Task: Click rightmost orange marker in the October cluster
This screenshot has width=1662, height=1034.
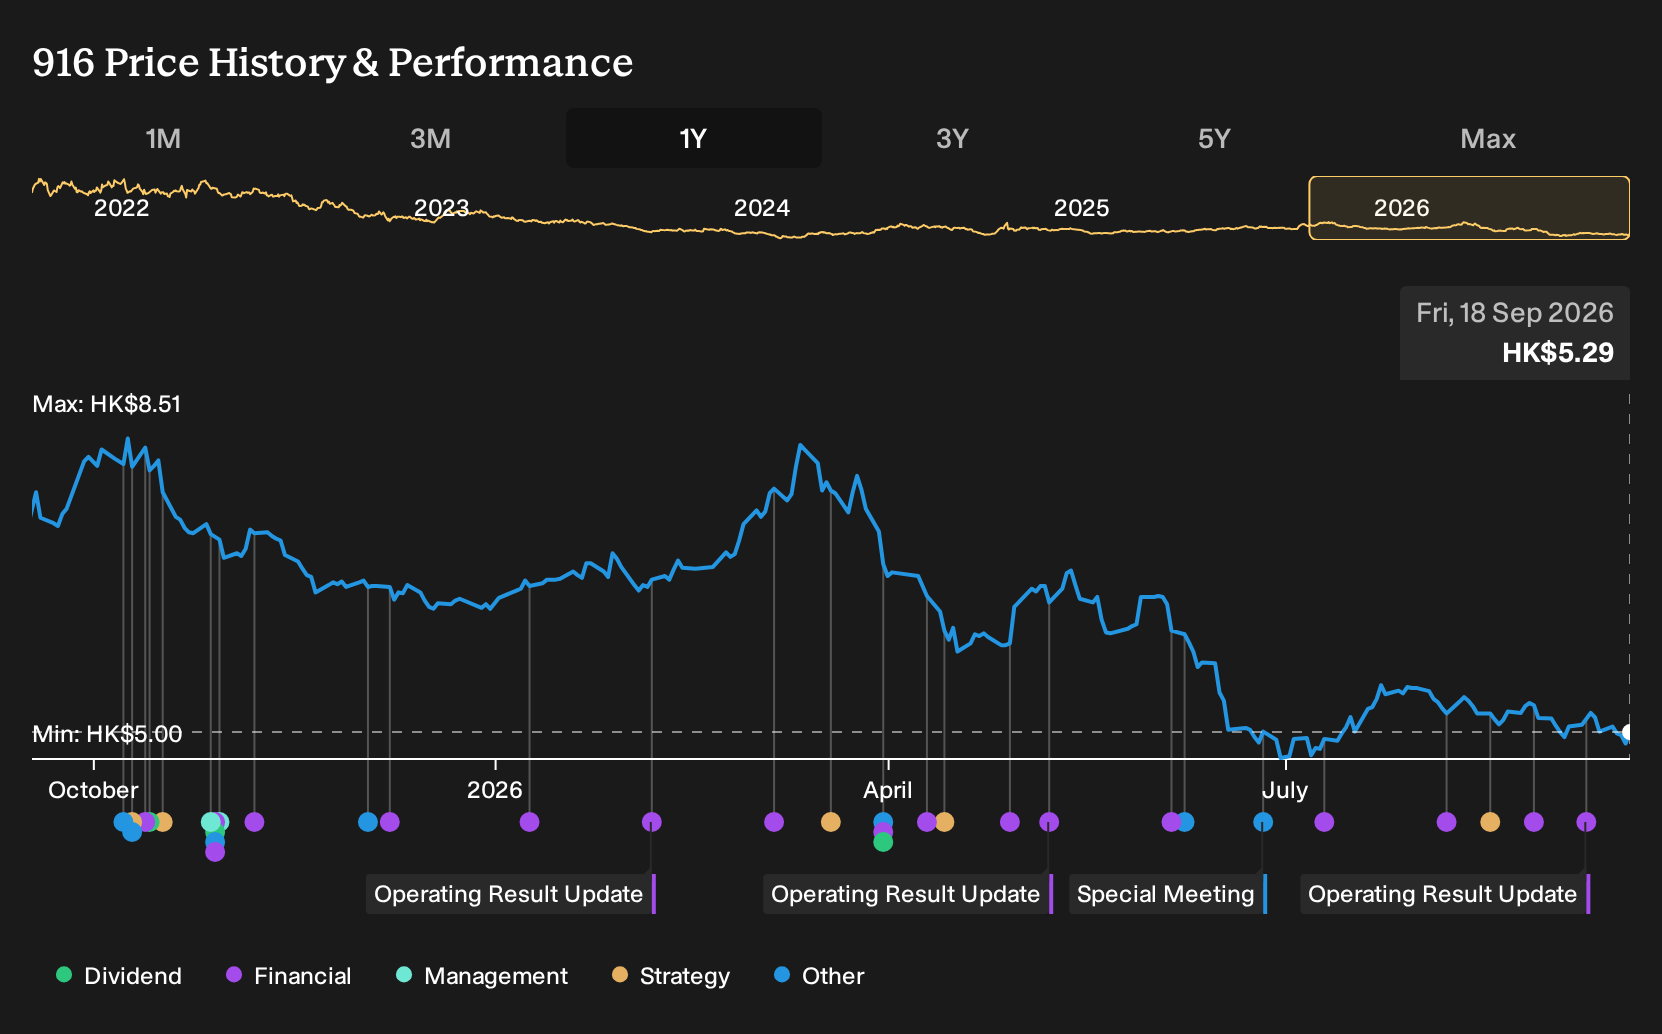Action: [163, 822]
